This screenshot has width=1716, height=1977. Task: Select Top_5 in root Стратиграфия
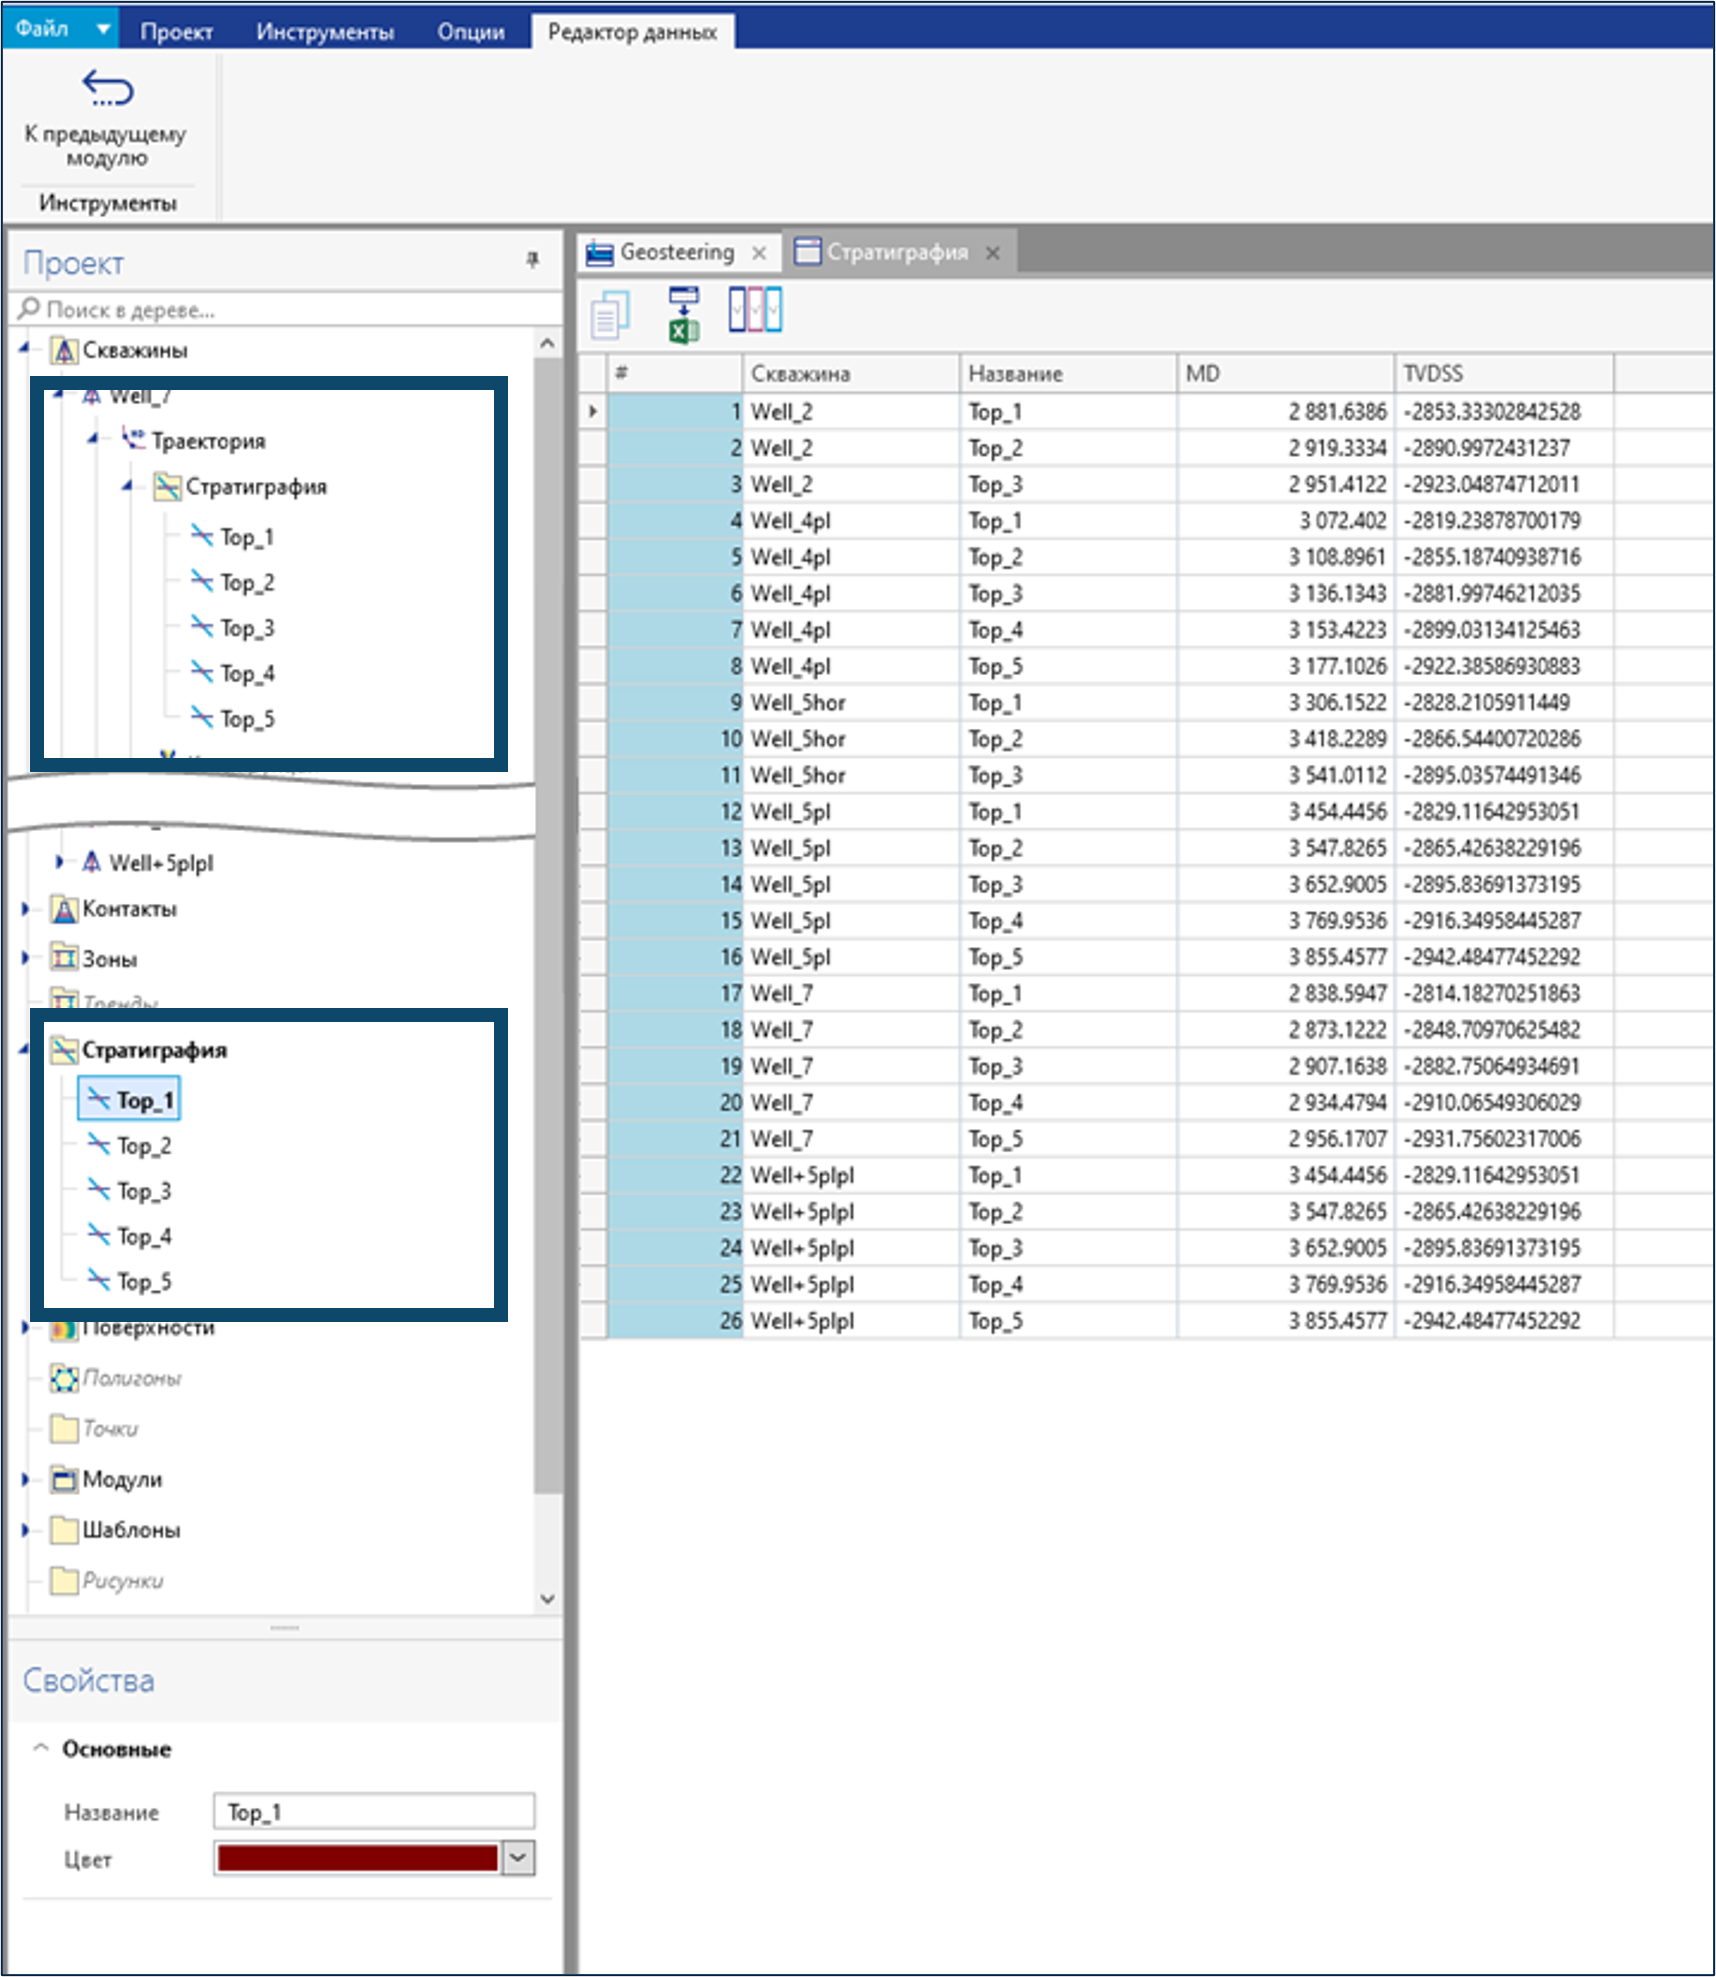point(144,1281)
